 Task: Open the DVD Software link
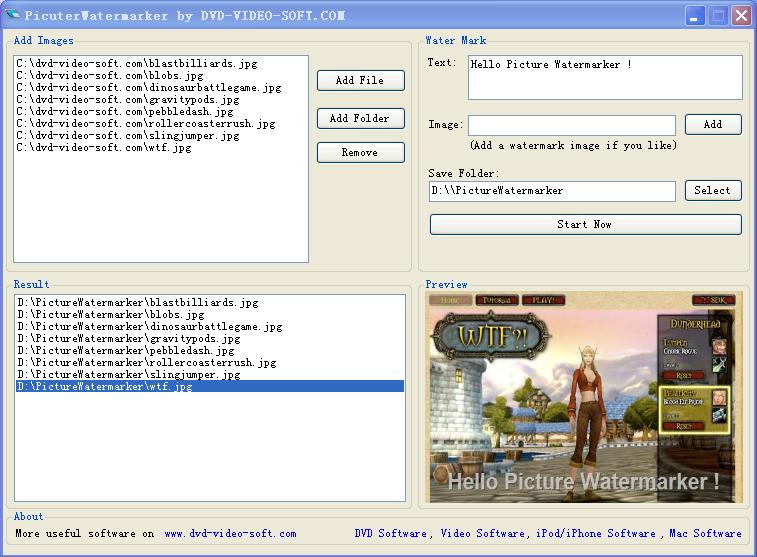[x=390, y=533]
